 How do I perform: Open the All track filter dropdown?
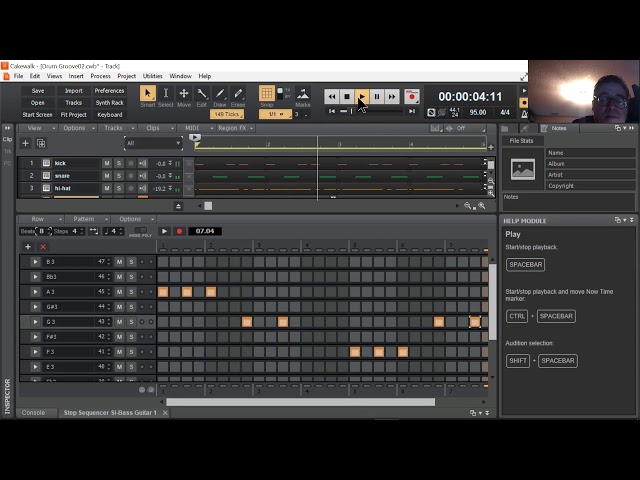[153, 143]
